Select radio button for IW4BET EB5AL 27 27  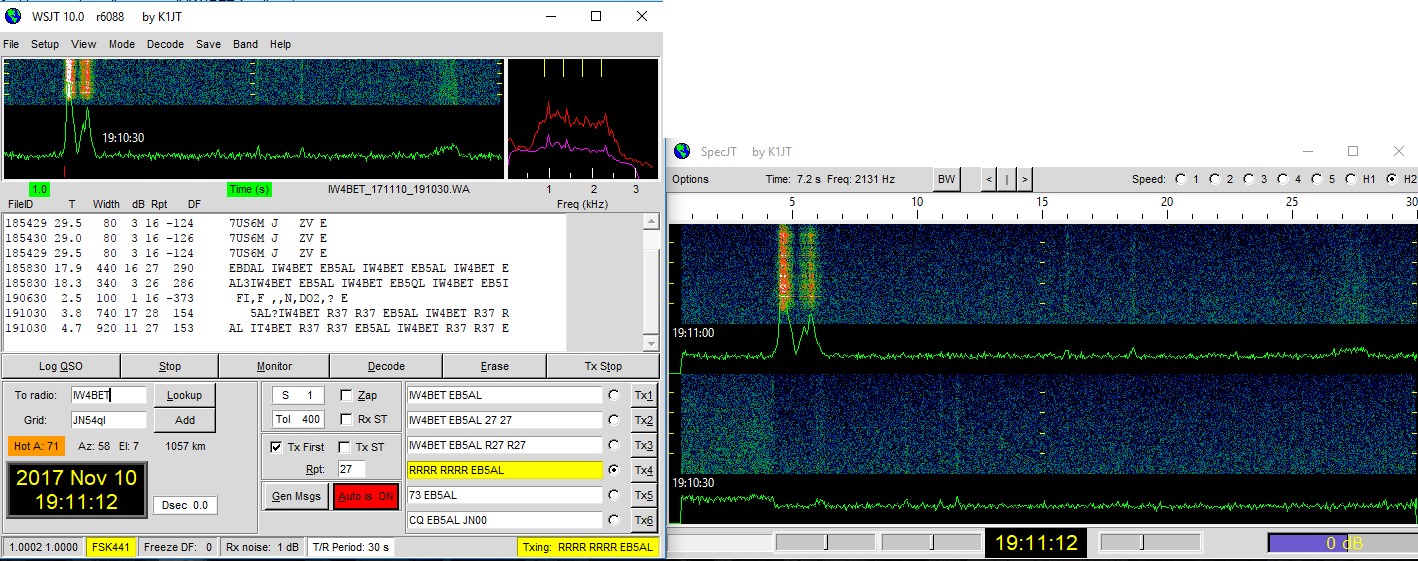click(614, 420)
